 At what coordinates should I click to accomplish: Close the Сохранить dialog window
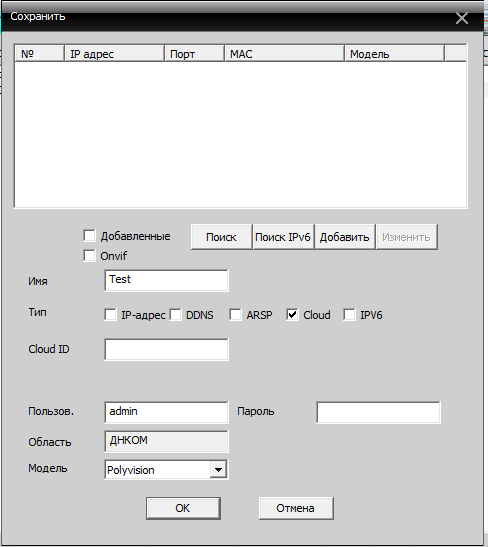(x=461, y=18)
